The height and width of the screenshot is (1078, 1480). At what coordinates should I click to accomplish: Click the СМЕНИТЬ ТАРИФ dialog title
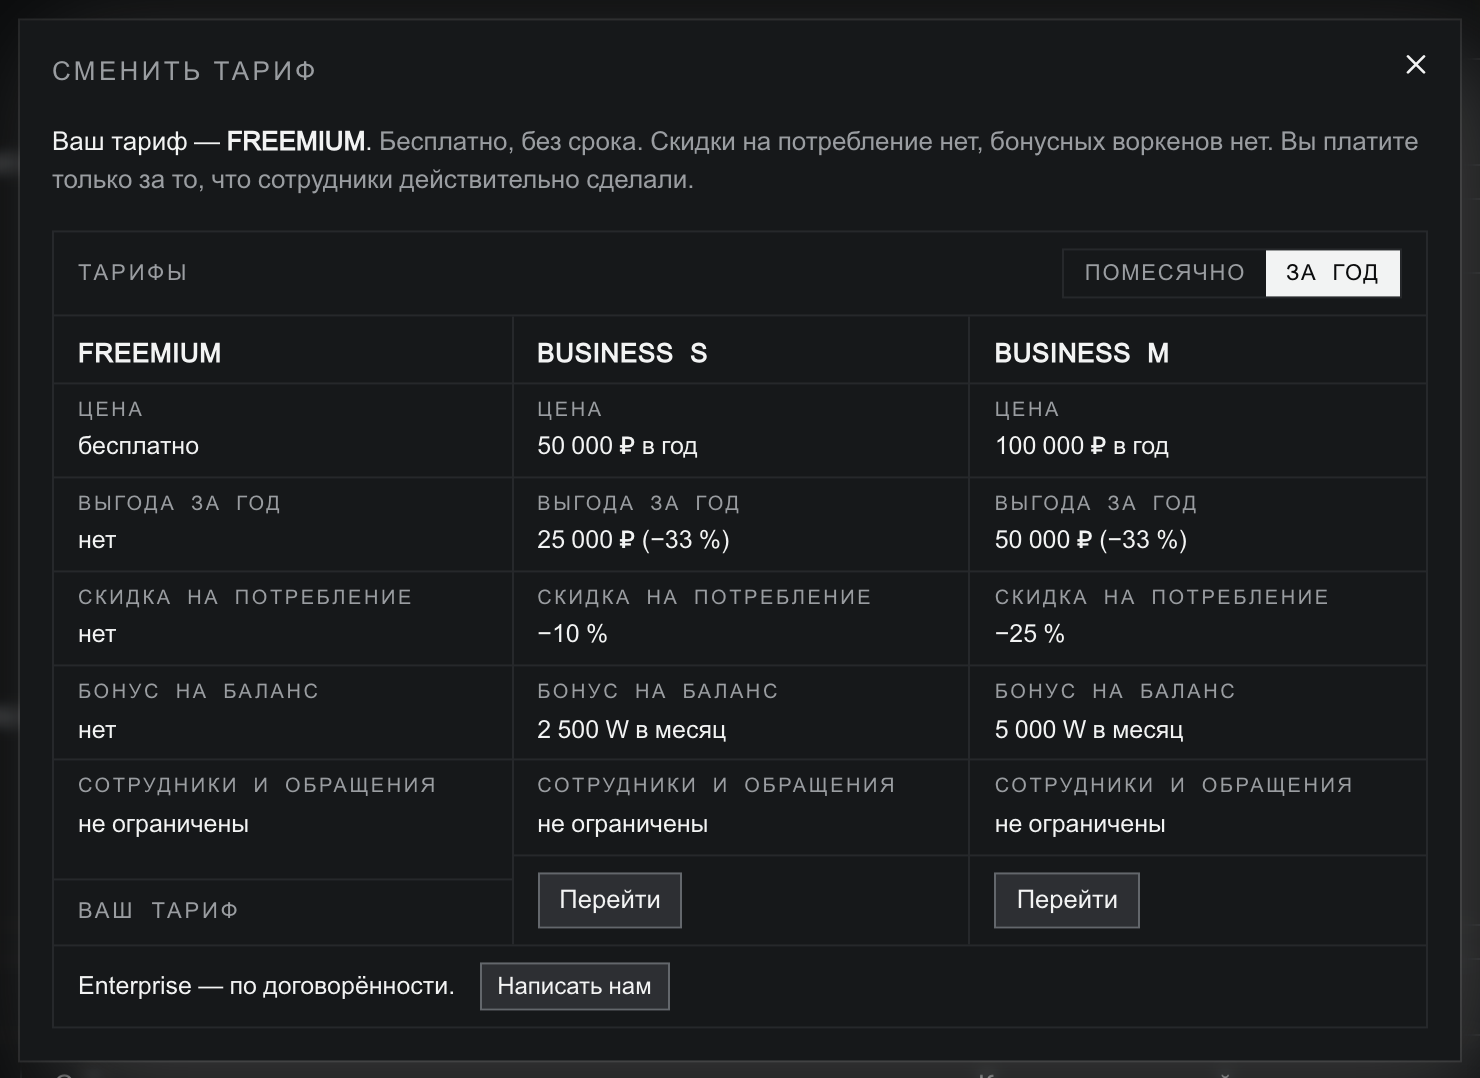coord(184,71)
